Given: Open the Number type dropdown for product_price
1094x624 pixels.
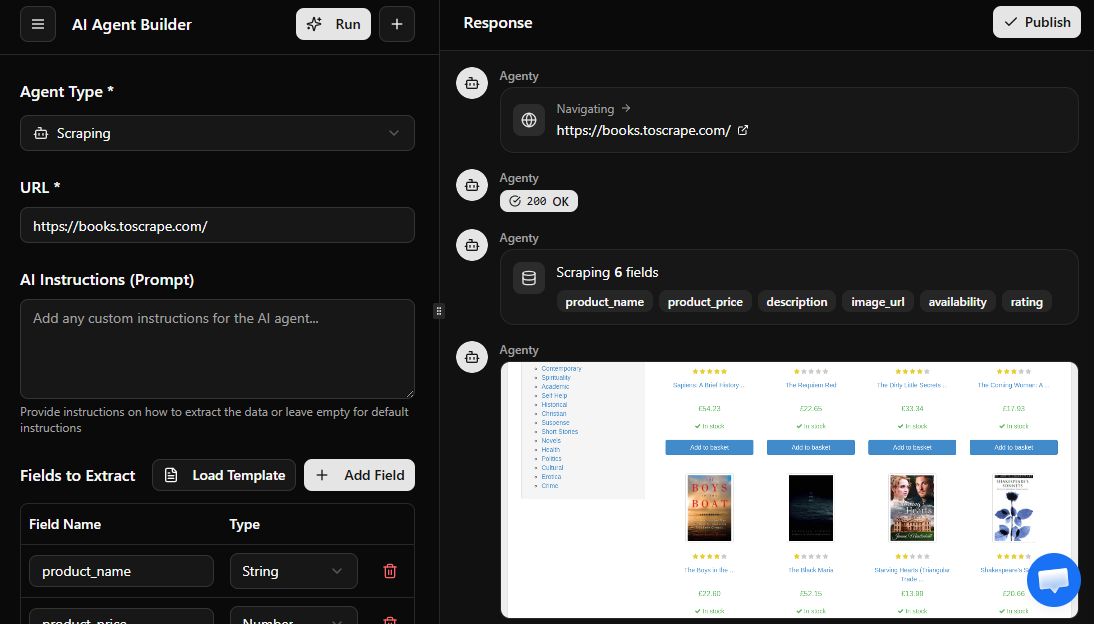Looking at the screenshot, I should click(x=293, y=618).
